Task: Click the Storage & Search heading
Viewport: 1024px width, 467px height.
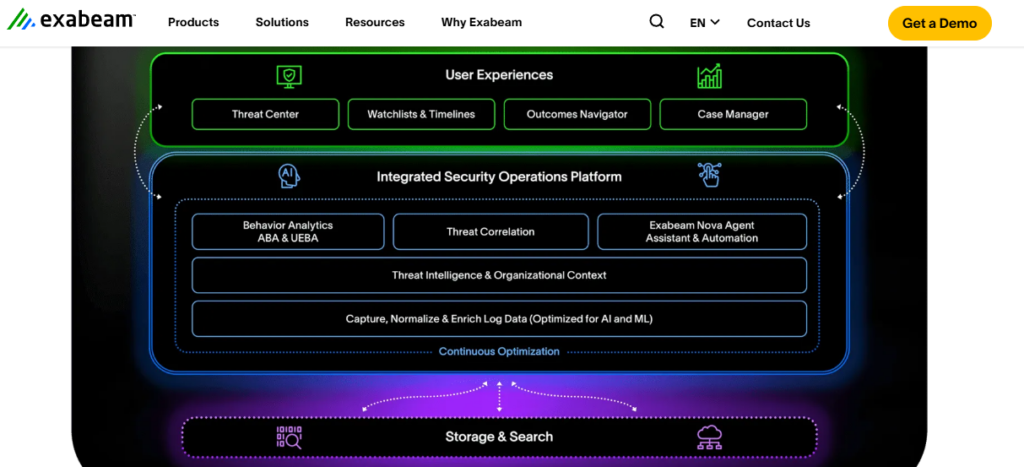Action: click(x=499, y=436)
